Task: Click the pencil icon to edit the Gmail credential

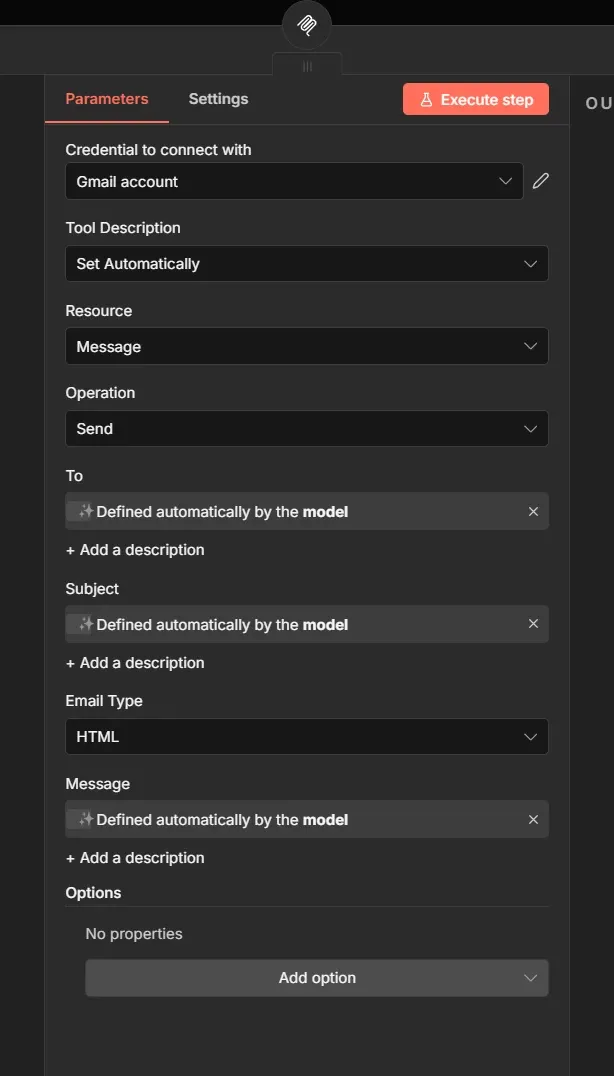Action: [540, 180]
